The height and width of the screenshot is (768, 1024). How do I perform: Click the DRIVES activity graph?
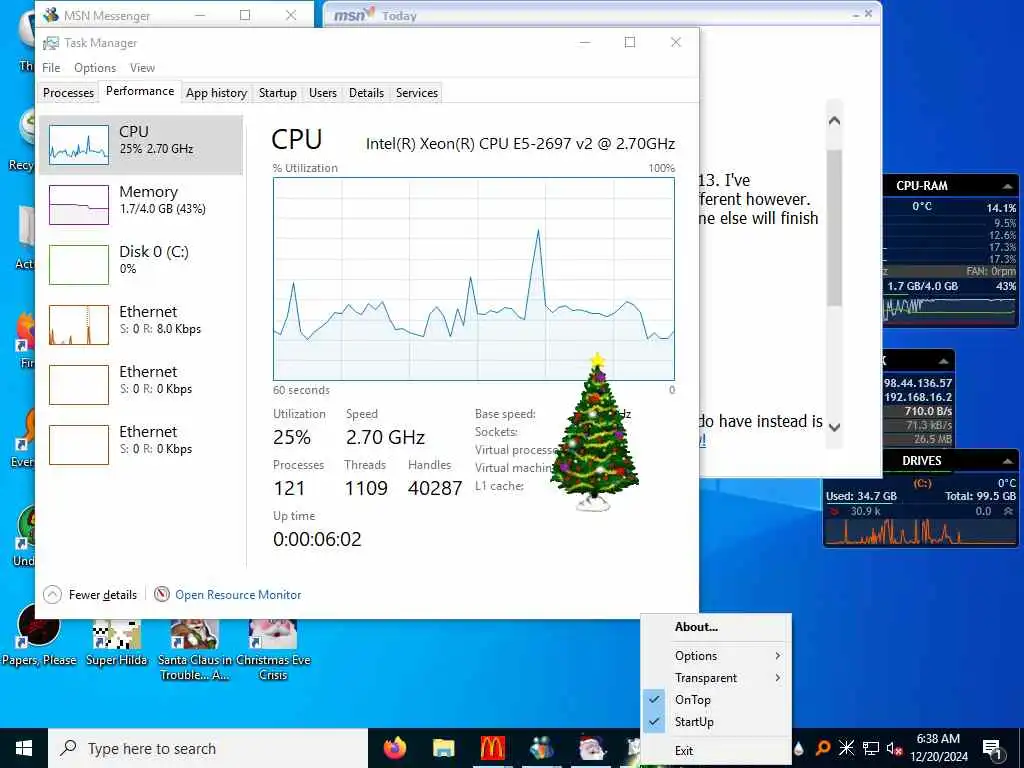(920, 532)
